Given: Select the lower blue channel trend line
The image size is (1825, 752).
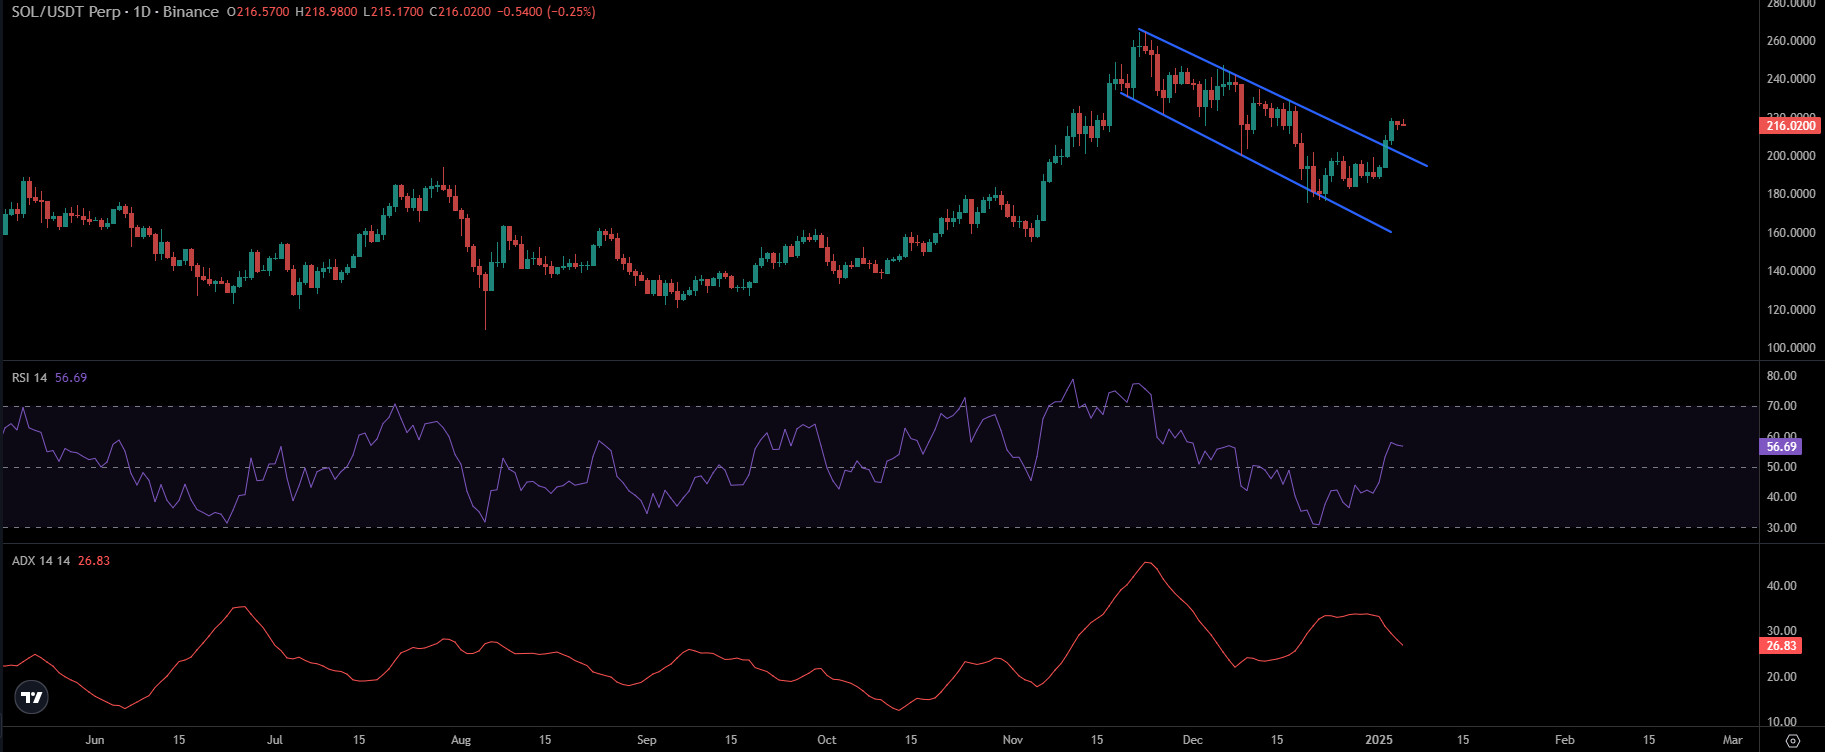Looking at the screenshot, I should pyautogui.click(x=1256, y=163).
